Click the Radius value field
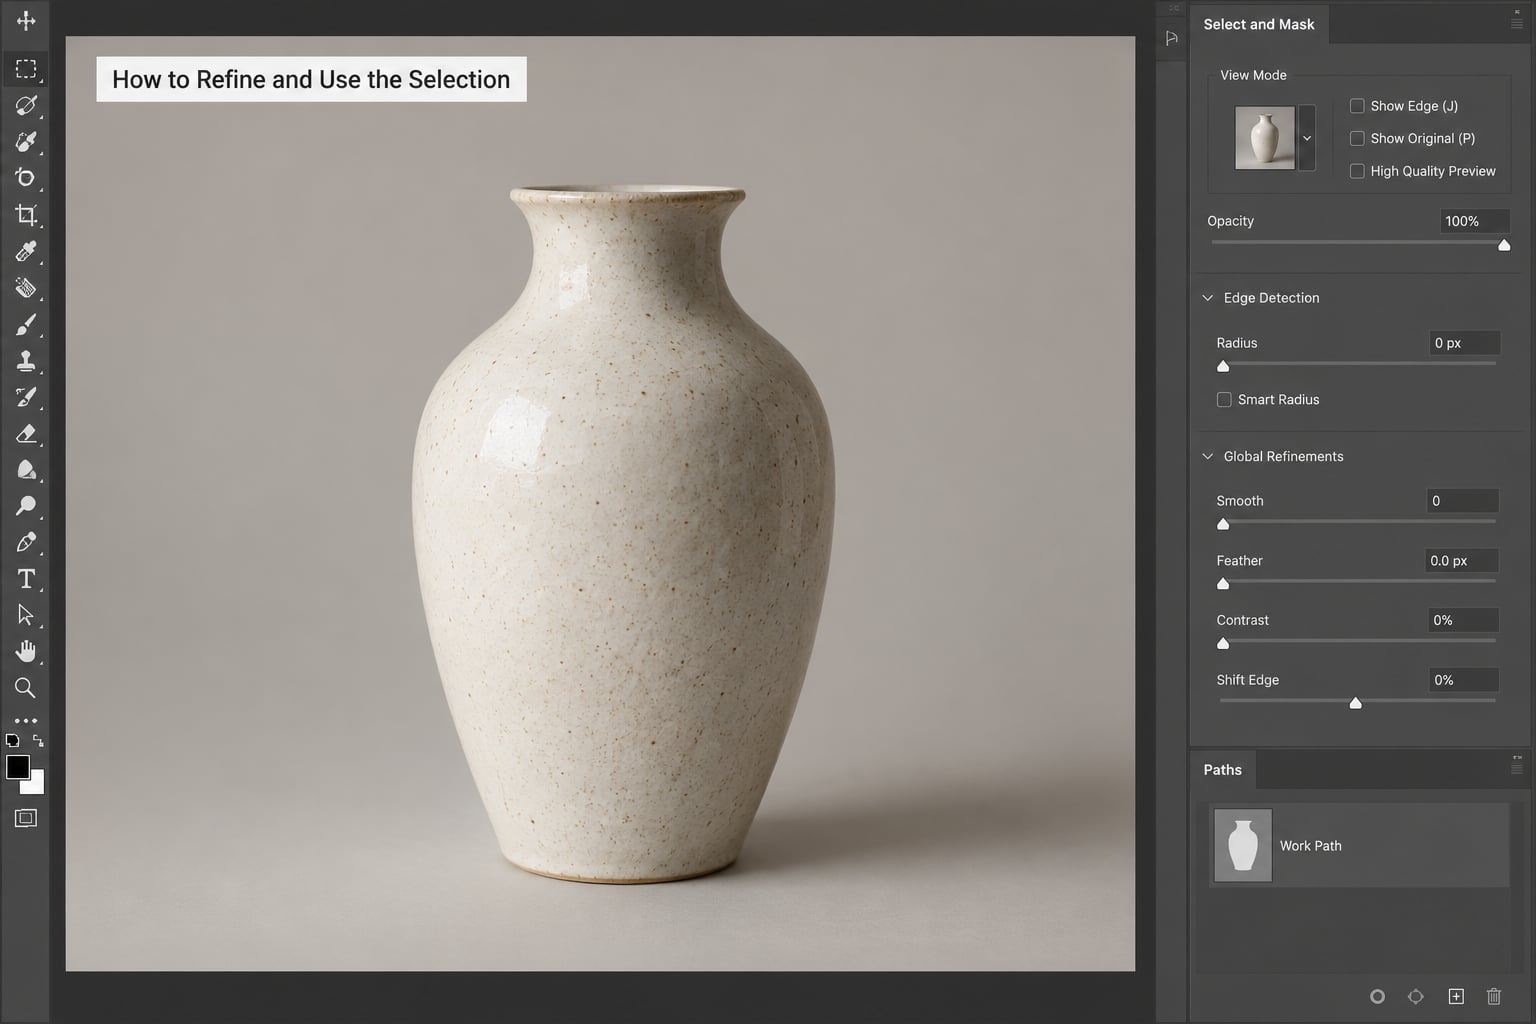Image resolution: width=1536 pixels, height=1024 pixels. click(1464, 343)
